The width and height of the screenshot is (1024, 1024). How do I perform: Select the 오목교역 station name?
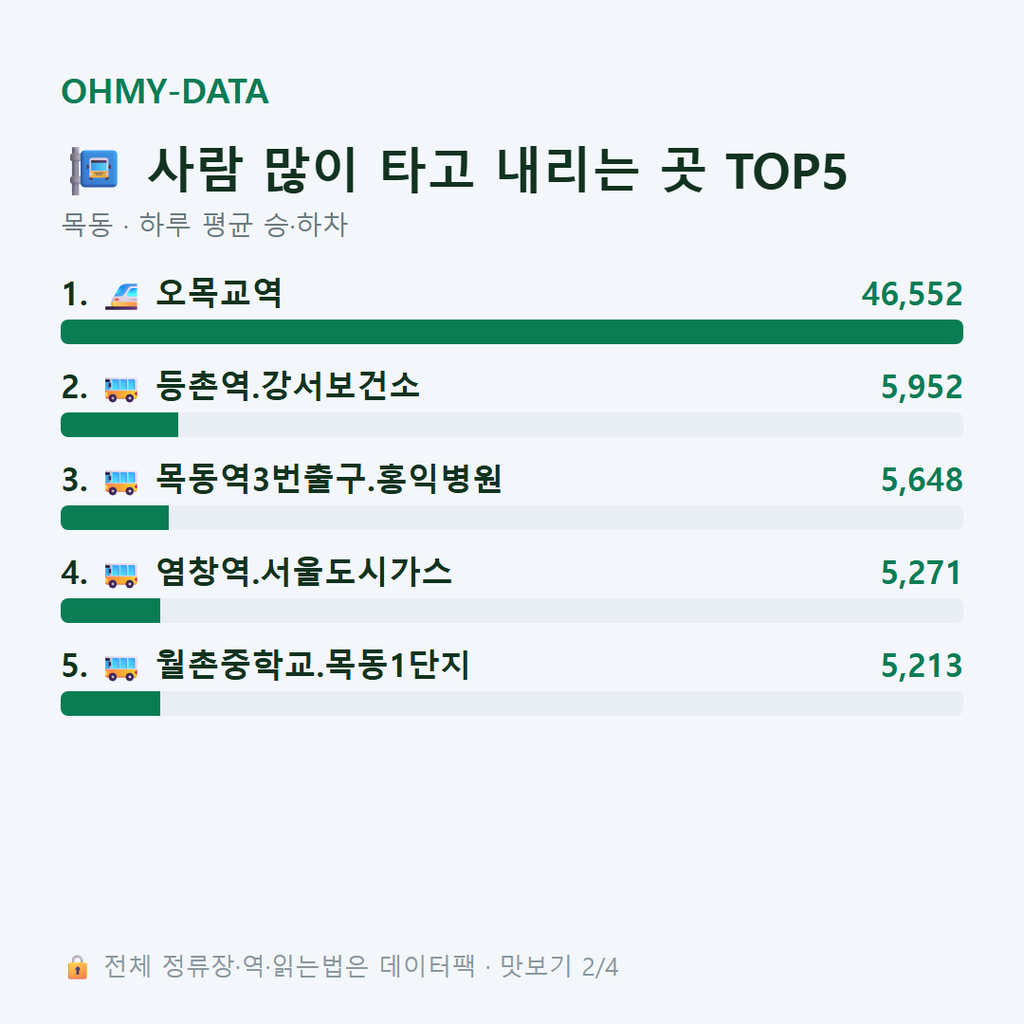(219, 293)
